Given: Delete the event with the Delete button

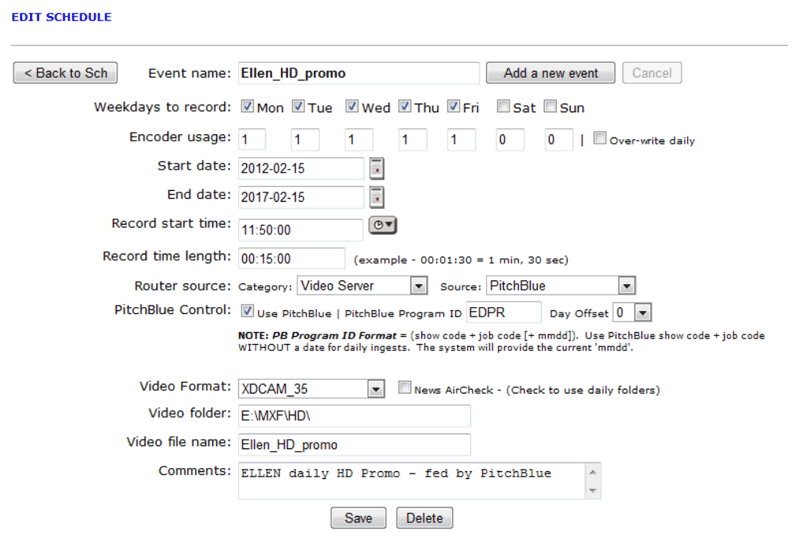Looking at the screenshot, I should click(424, 518).
